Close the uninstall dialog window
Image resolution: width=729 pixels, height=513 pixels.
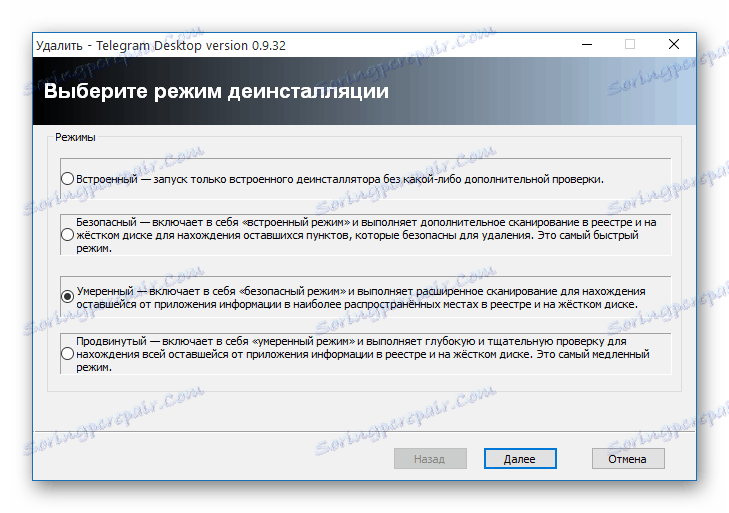coord(674,45)
